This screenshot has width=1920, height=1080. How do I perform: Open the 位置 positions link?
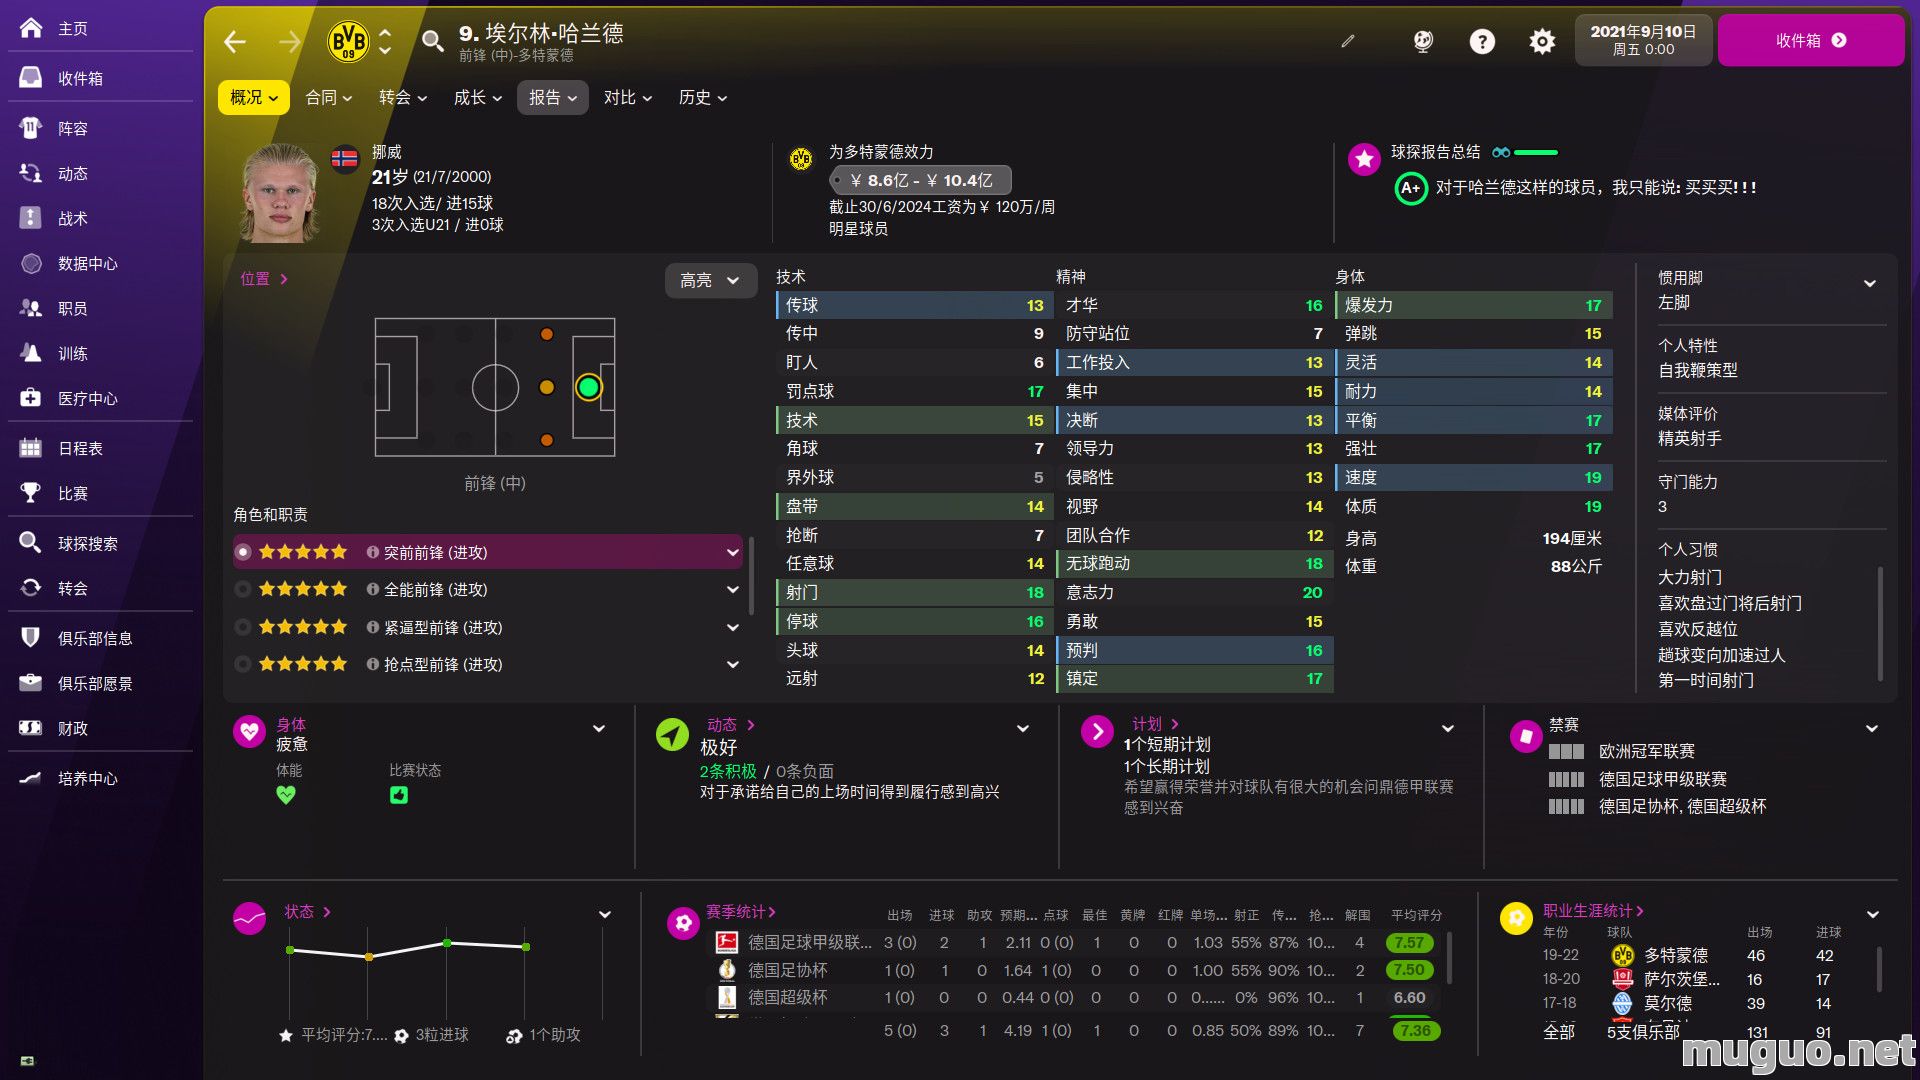tap(264, 279)
